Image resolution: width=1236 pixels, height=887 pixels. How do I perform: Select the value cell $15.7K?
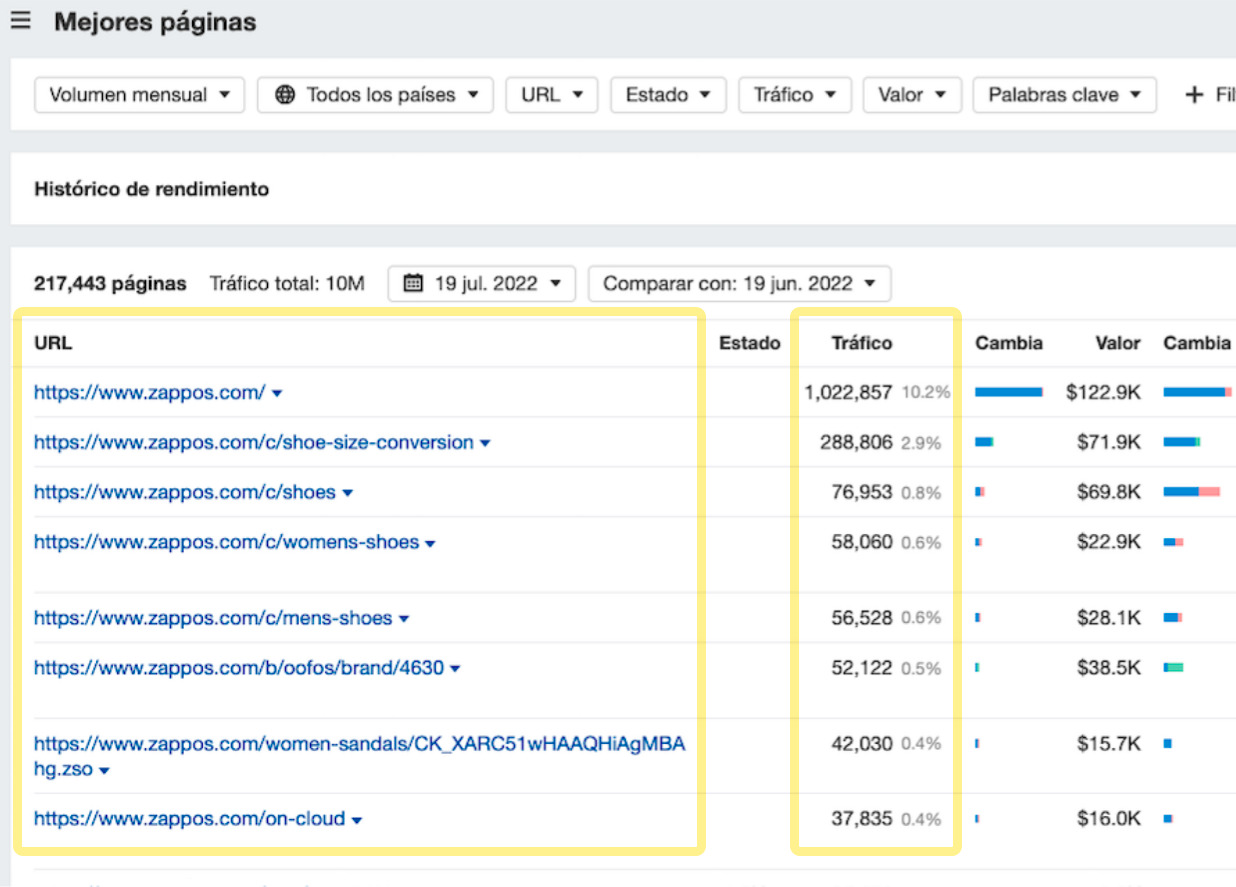1109,744
